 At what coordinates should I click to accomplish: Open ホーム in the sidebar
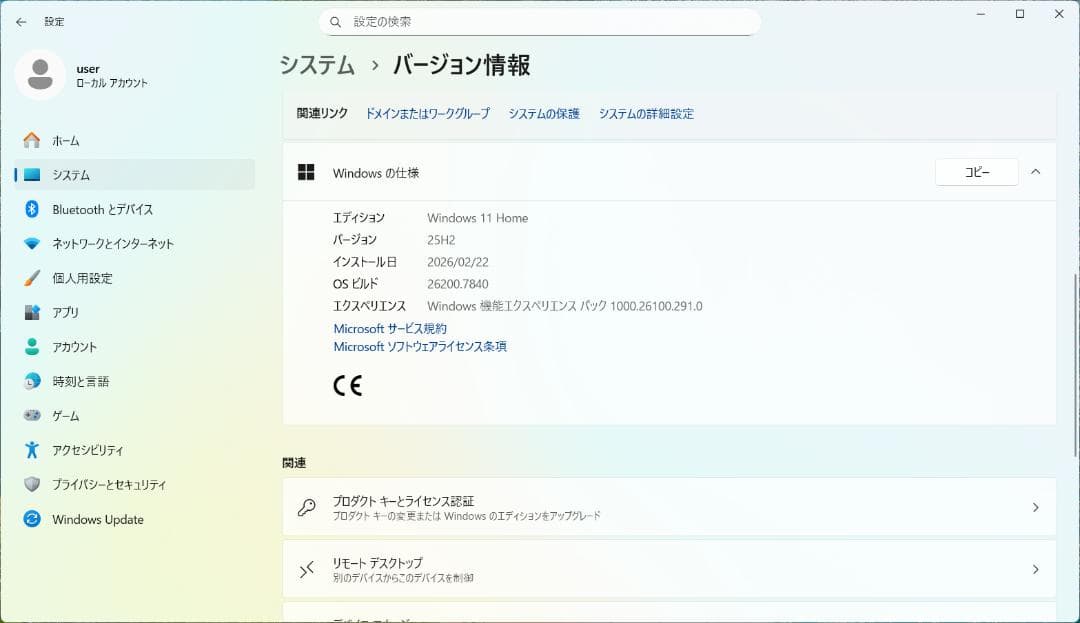coord(134,140)
